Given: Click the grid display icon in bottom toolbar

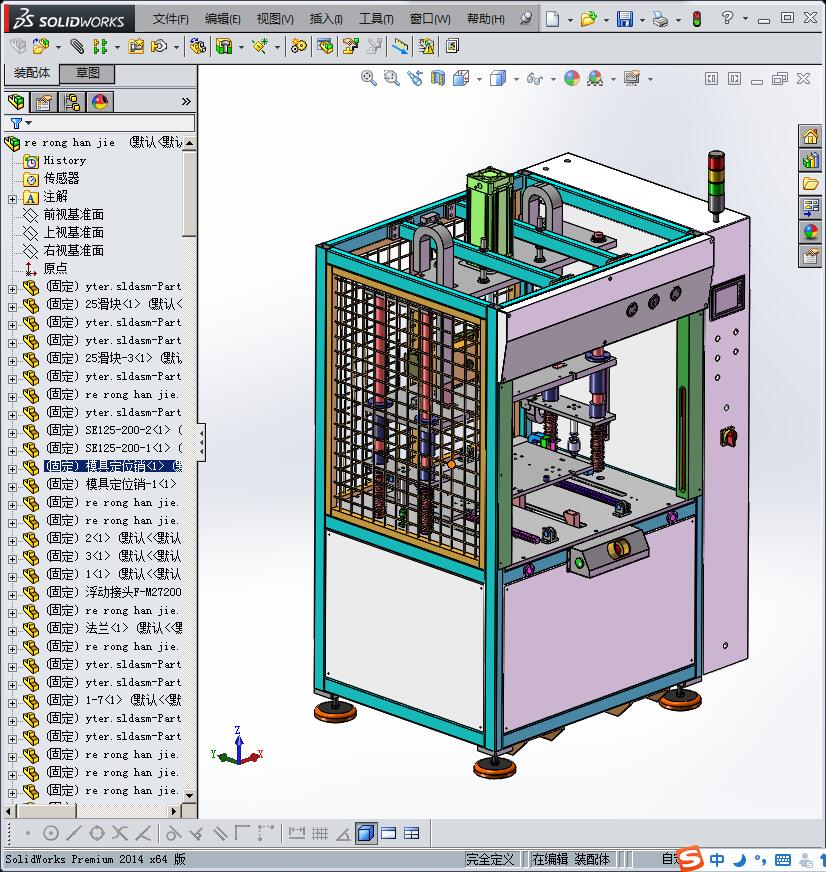Looking at the screenshot, I should (320, 833).
